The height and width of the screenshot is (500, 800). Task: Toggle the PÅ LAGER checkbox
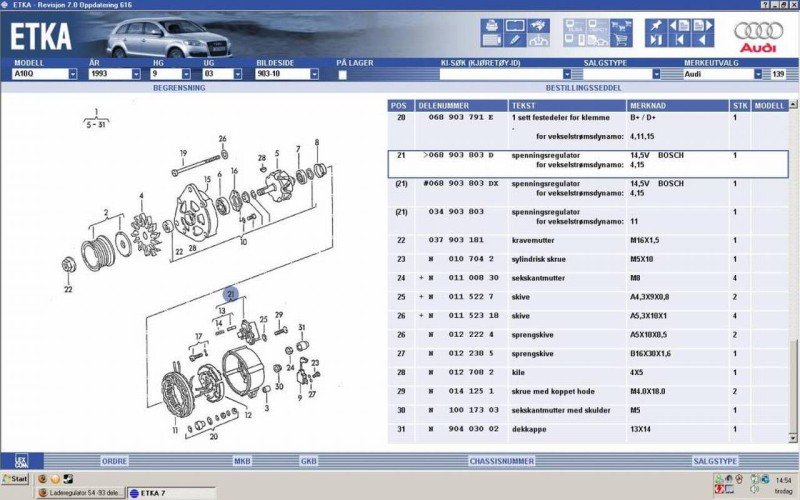coord(343,74)
